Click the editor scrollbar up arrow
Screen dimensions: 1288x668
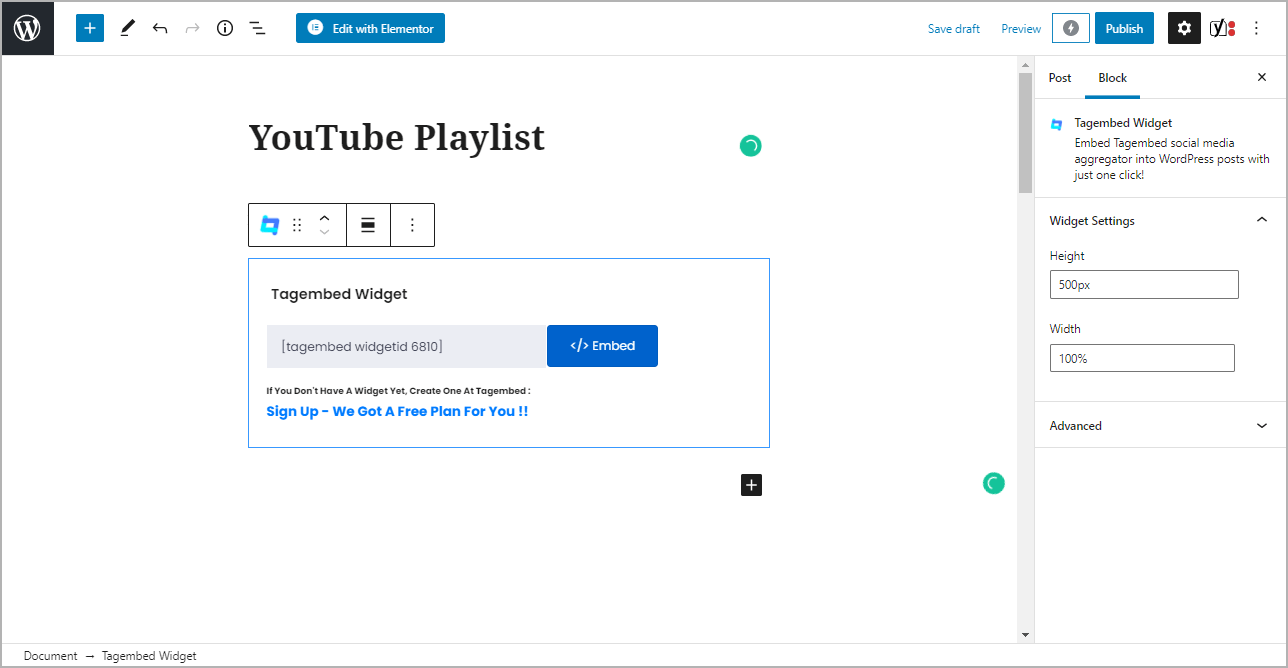(1025, 65)
